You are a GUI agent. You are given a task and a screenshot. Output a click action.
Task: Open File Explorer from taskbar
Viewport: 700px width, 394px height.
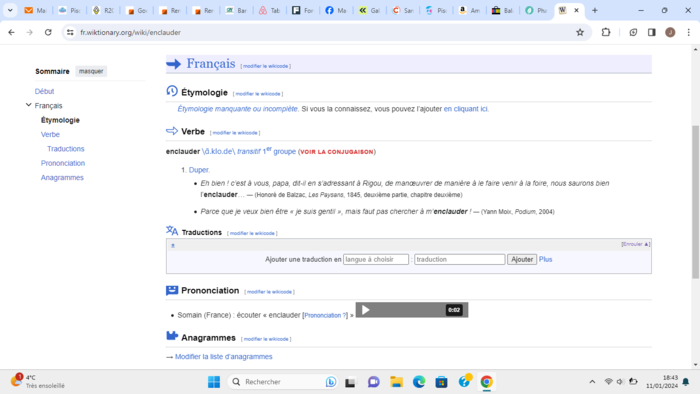click(x=396, y=382)
